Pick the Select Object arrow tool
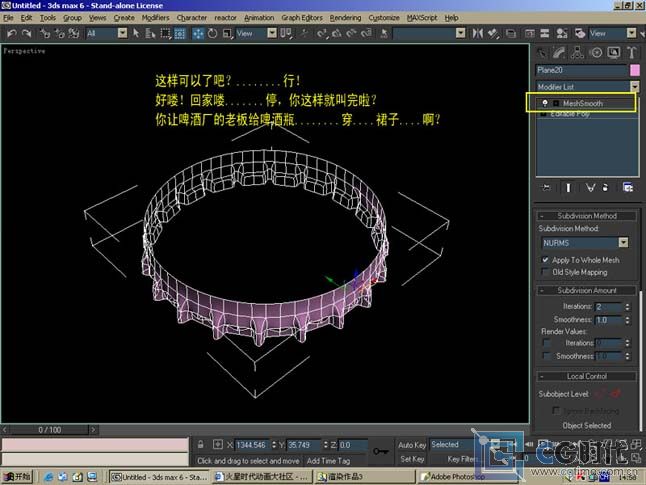The image size is (646, 485). tap(136, 33)
